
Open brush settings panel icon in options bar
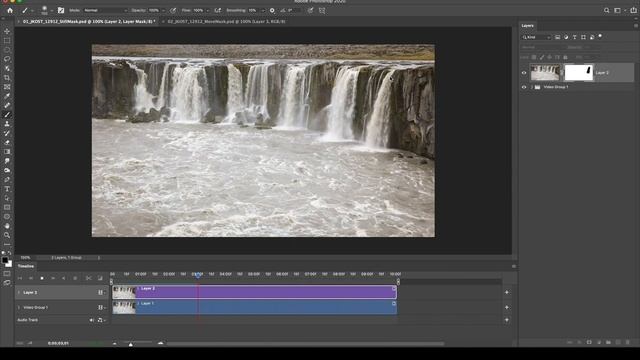[61, 11]
